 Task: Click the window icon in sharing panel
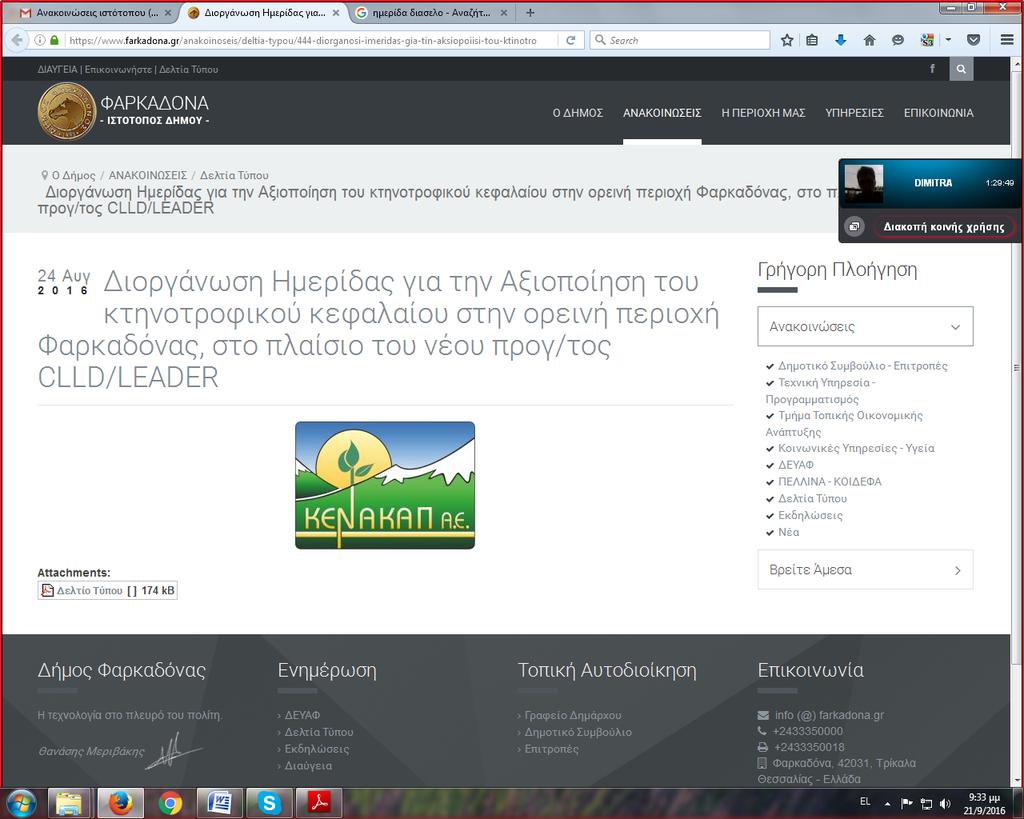(854, 227)
